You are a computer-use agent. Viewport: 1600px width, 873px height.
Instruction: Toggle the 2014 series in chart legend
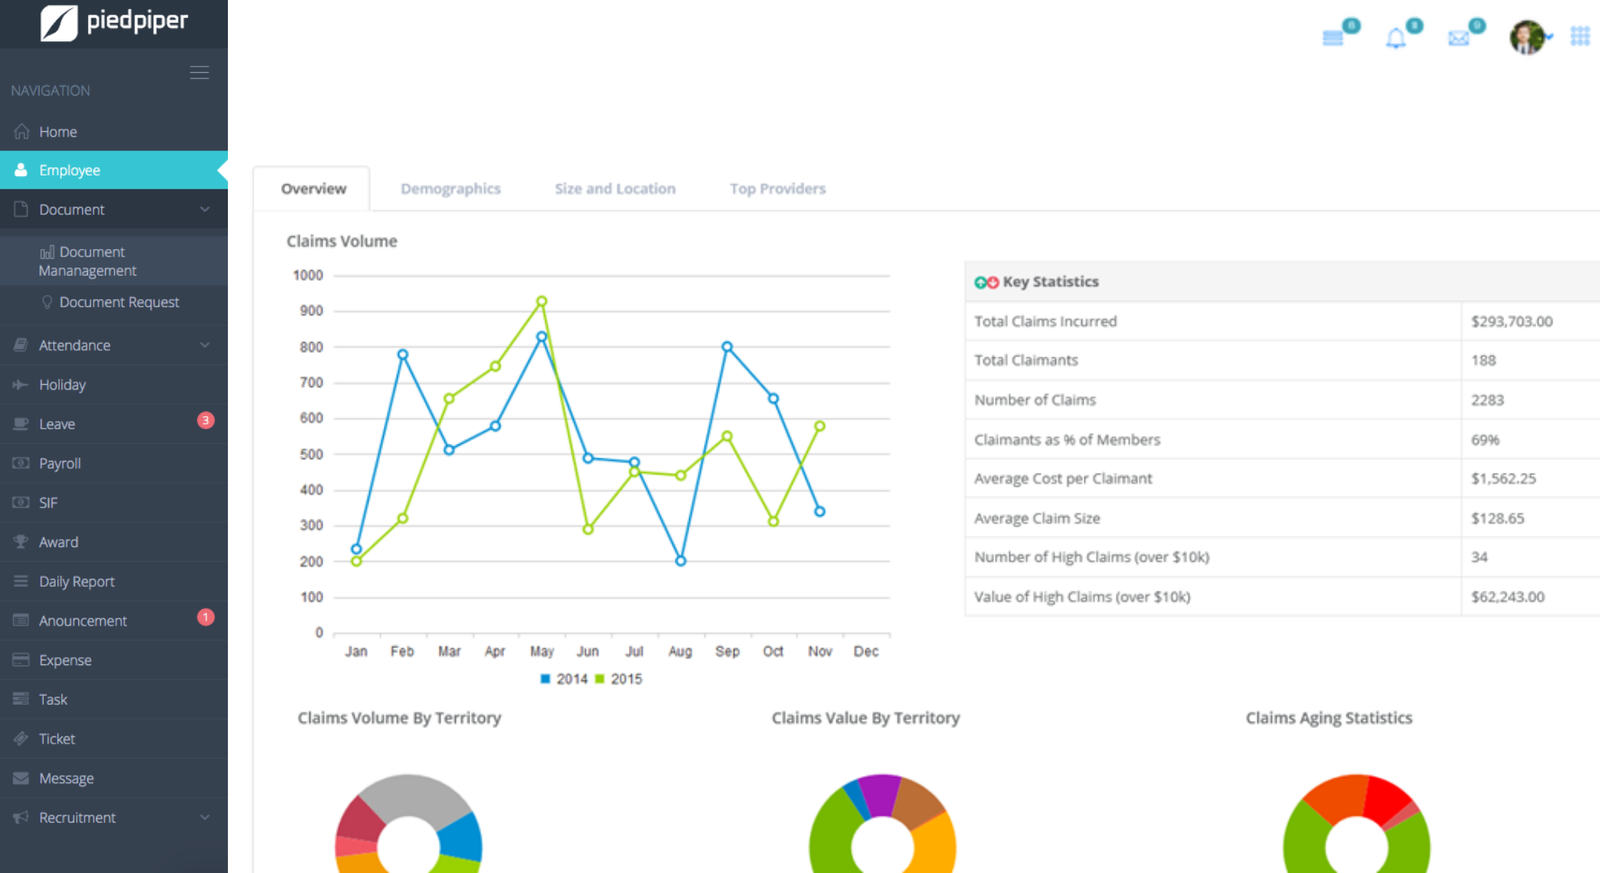[564, 679]
